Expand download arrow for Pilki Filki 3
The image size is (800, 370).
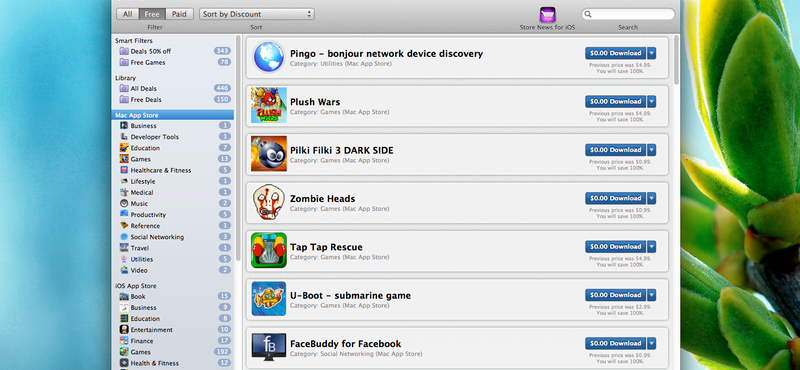[652, 150]
